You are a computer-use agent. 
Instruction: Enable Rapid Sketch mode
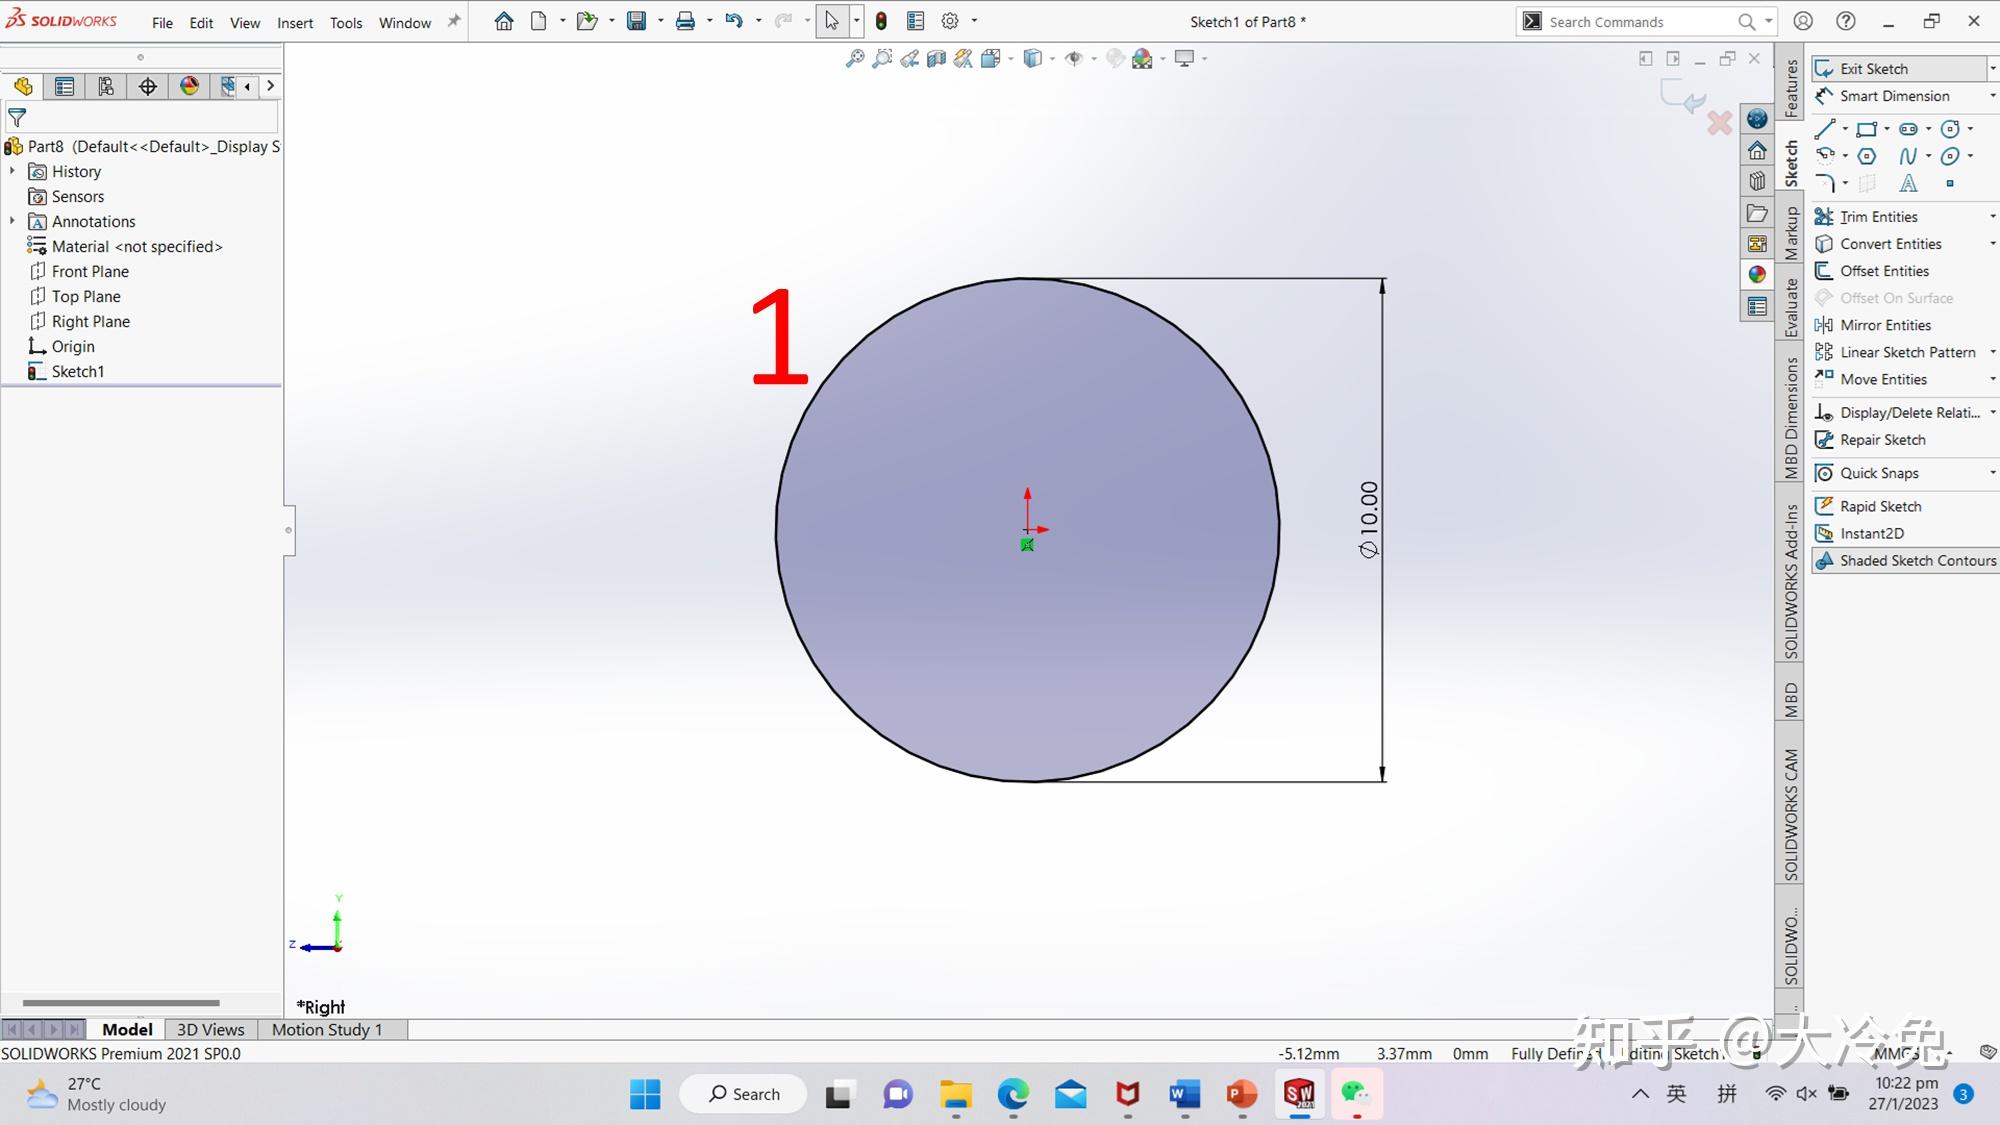coord(1877,505)
